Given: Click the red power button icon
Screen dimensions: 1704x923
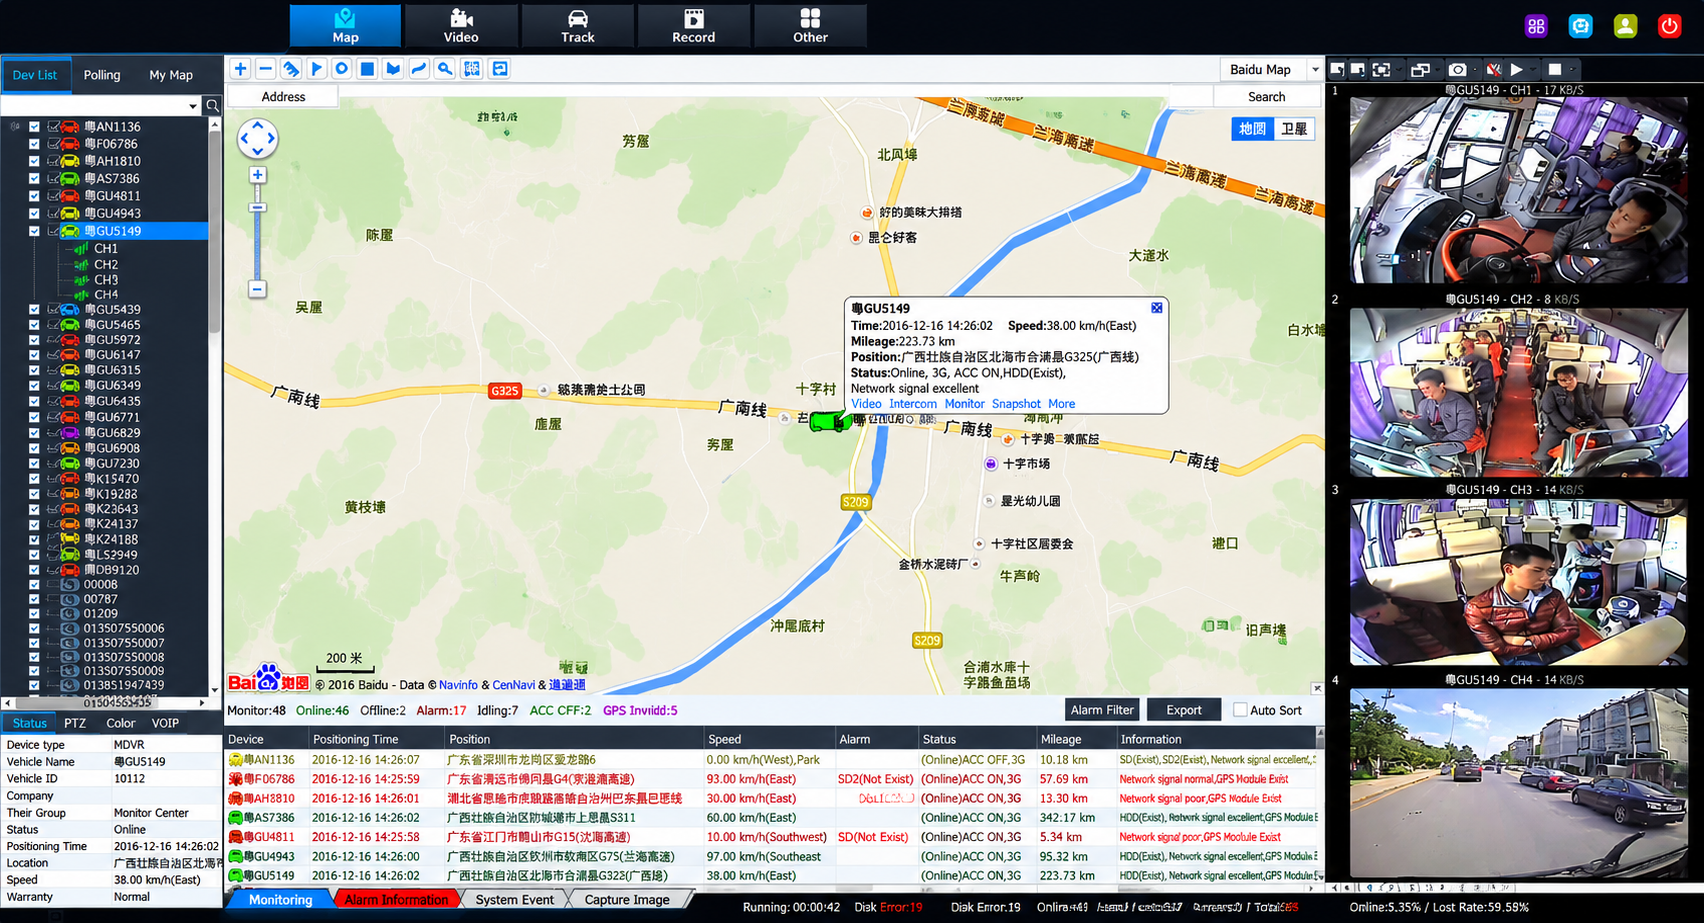Looking at the screenshot, I should pos(1669,26).
